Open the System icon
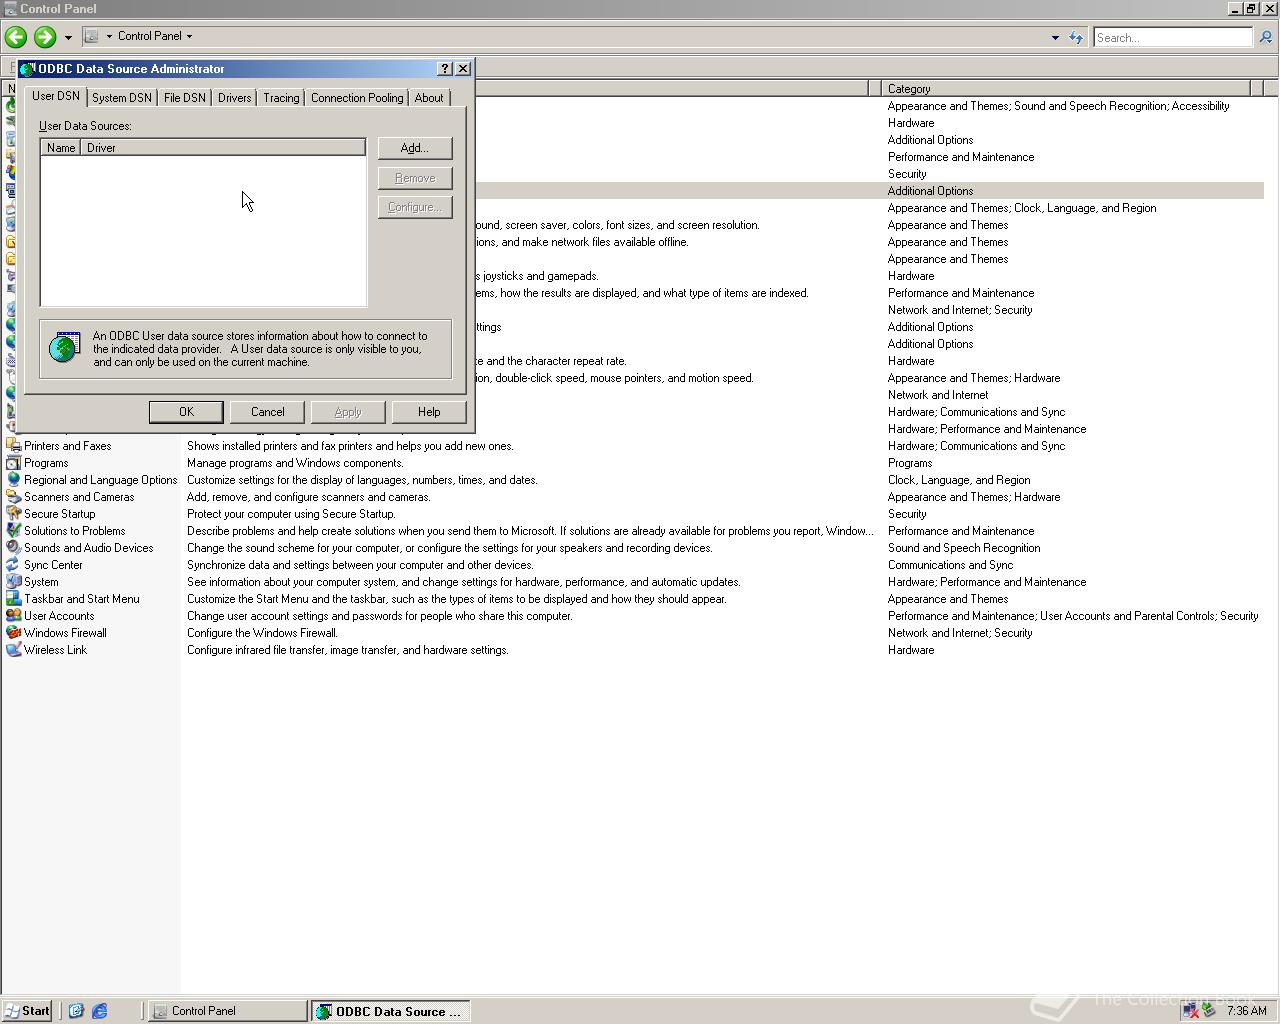The height and width of the screenshot is (1024, 1280). [13, 582]
